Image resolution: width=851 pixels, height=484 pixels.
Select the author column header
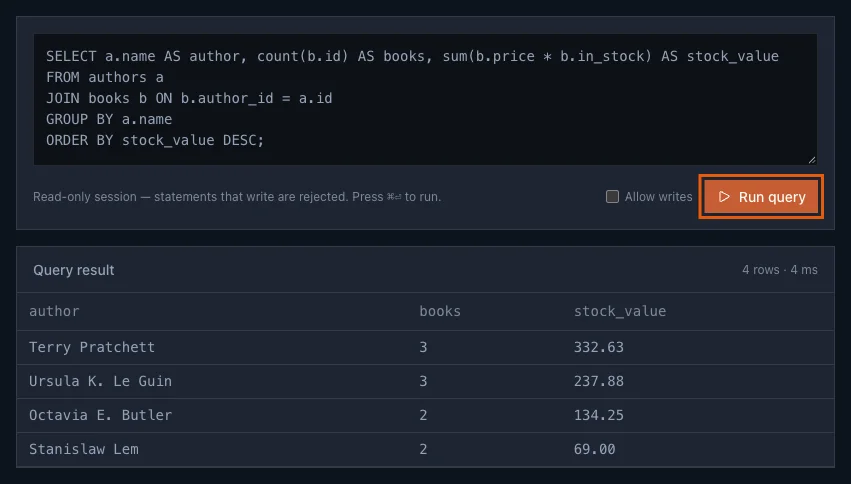(x=54, y=311)
